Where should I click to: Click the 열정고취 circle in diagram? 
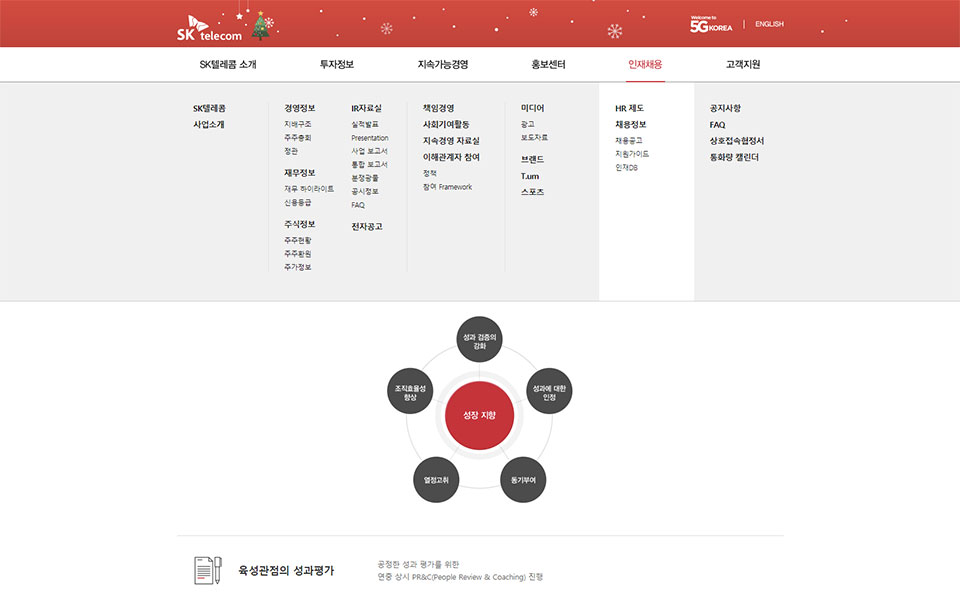pyautogui.click(x=436, y=480)
